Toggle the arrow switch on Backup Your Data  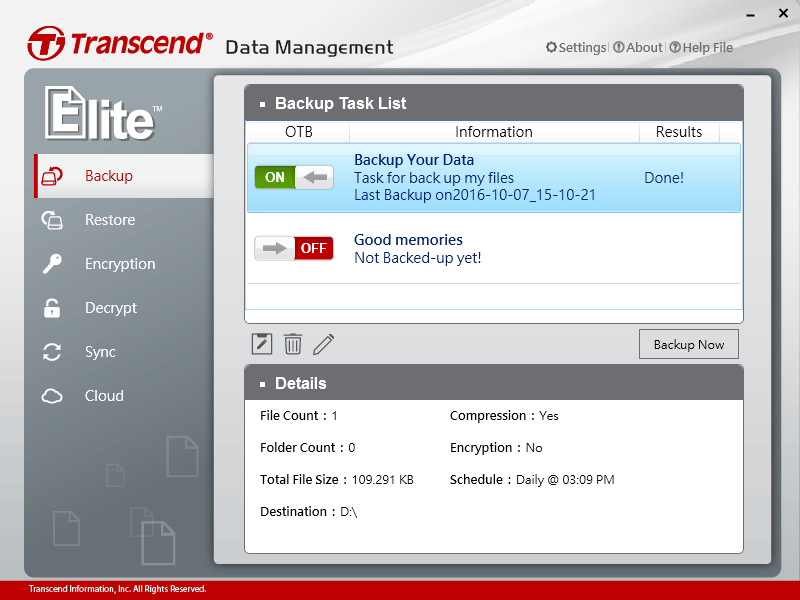314,176
